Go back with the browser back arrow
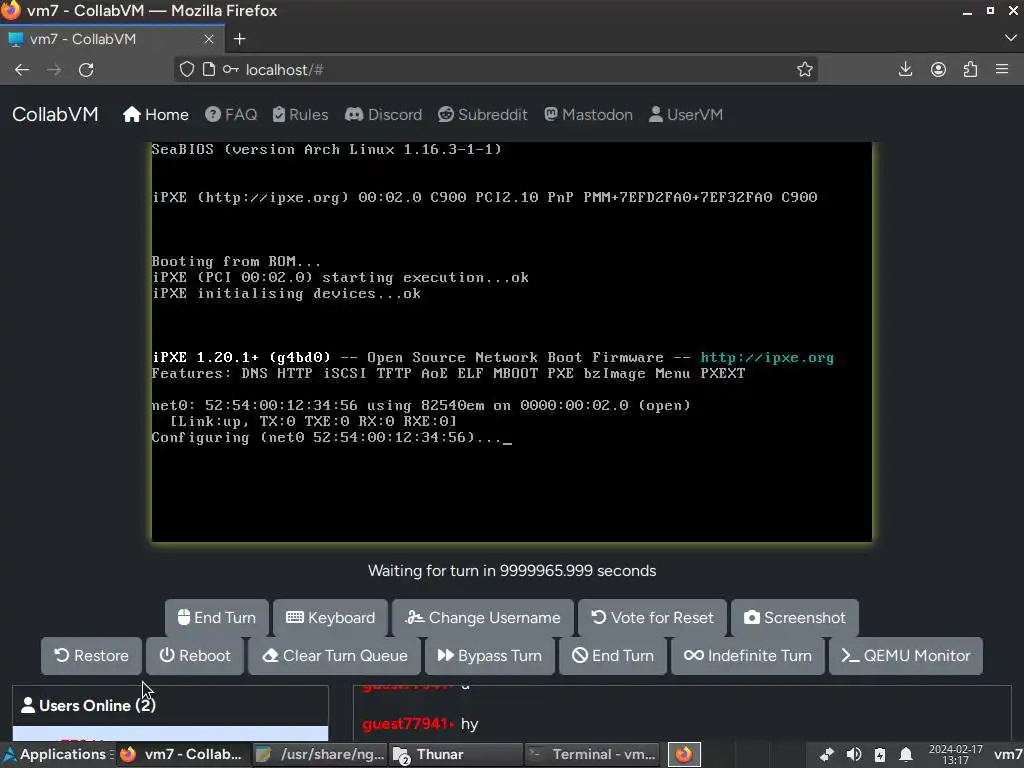Screen dimensions: 1024x768 point(22,70)
